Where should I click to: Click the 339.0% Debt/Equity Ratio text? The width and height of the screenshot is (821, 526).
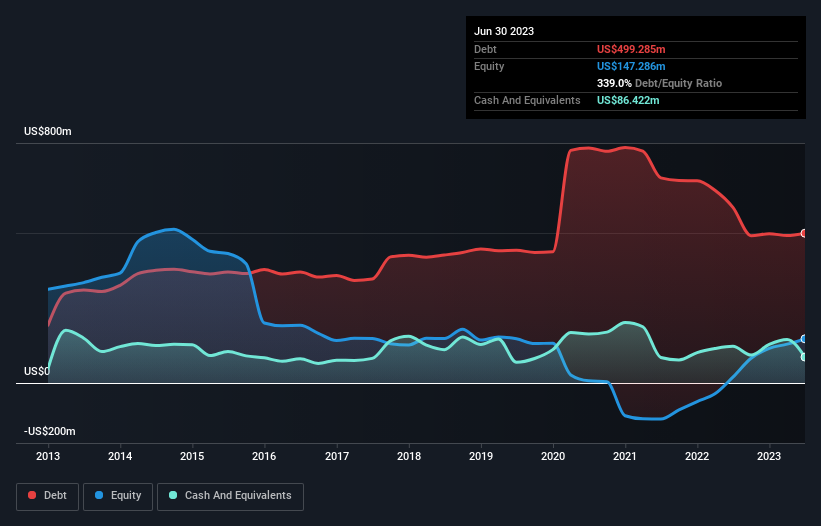coord(659,83)
